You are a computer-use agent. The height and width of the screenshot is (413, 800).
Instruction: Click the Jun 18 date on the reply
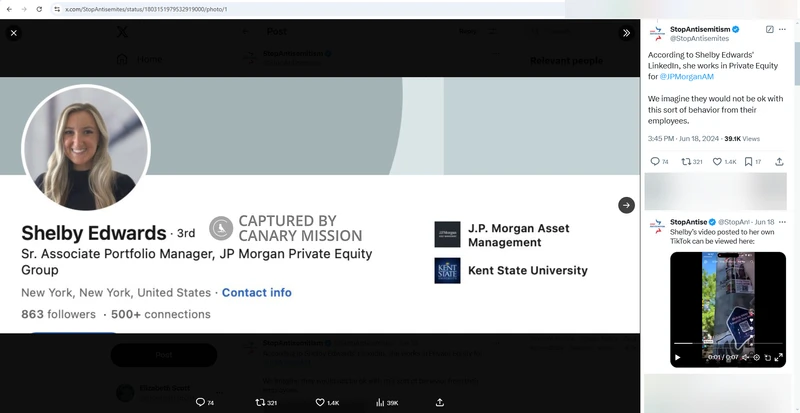(764, 222)
